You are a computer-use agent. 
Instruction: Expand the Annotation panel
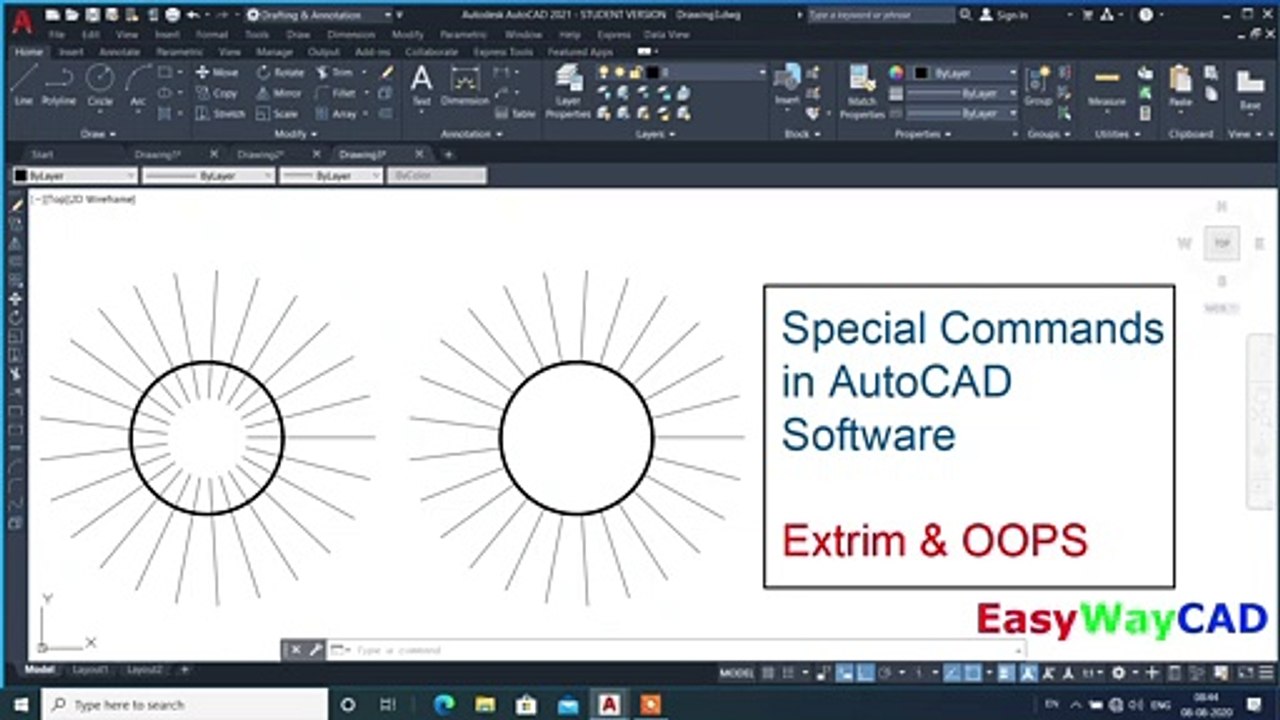(x=472, y=133)
